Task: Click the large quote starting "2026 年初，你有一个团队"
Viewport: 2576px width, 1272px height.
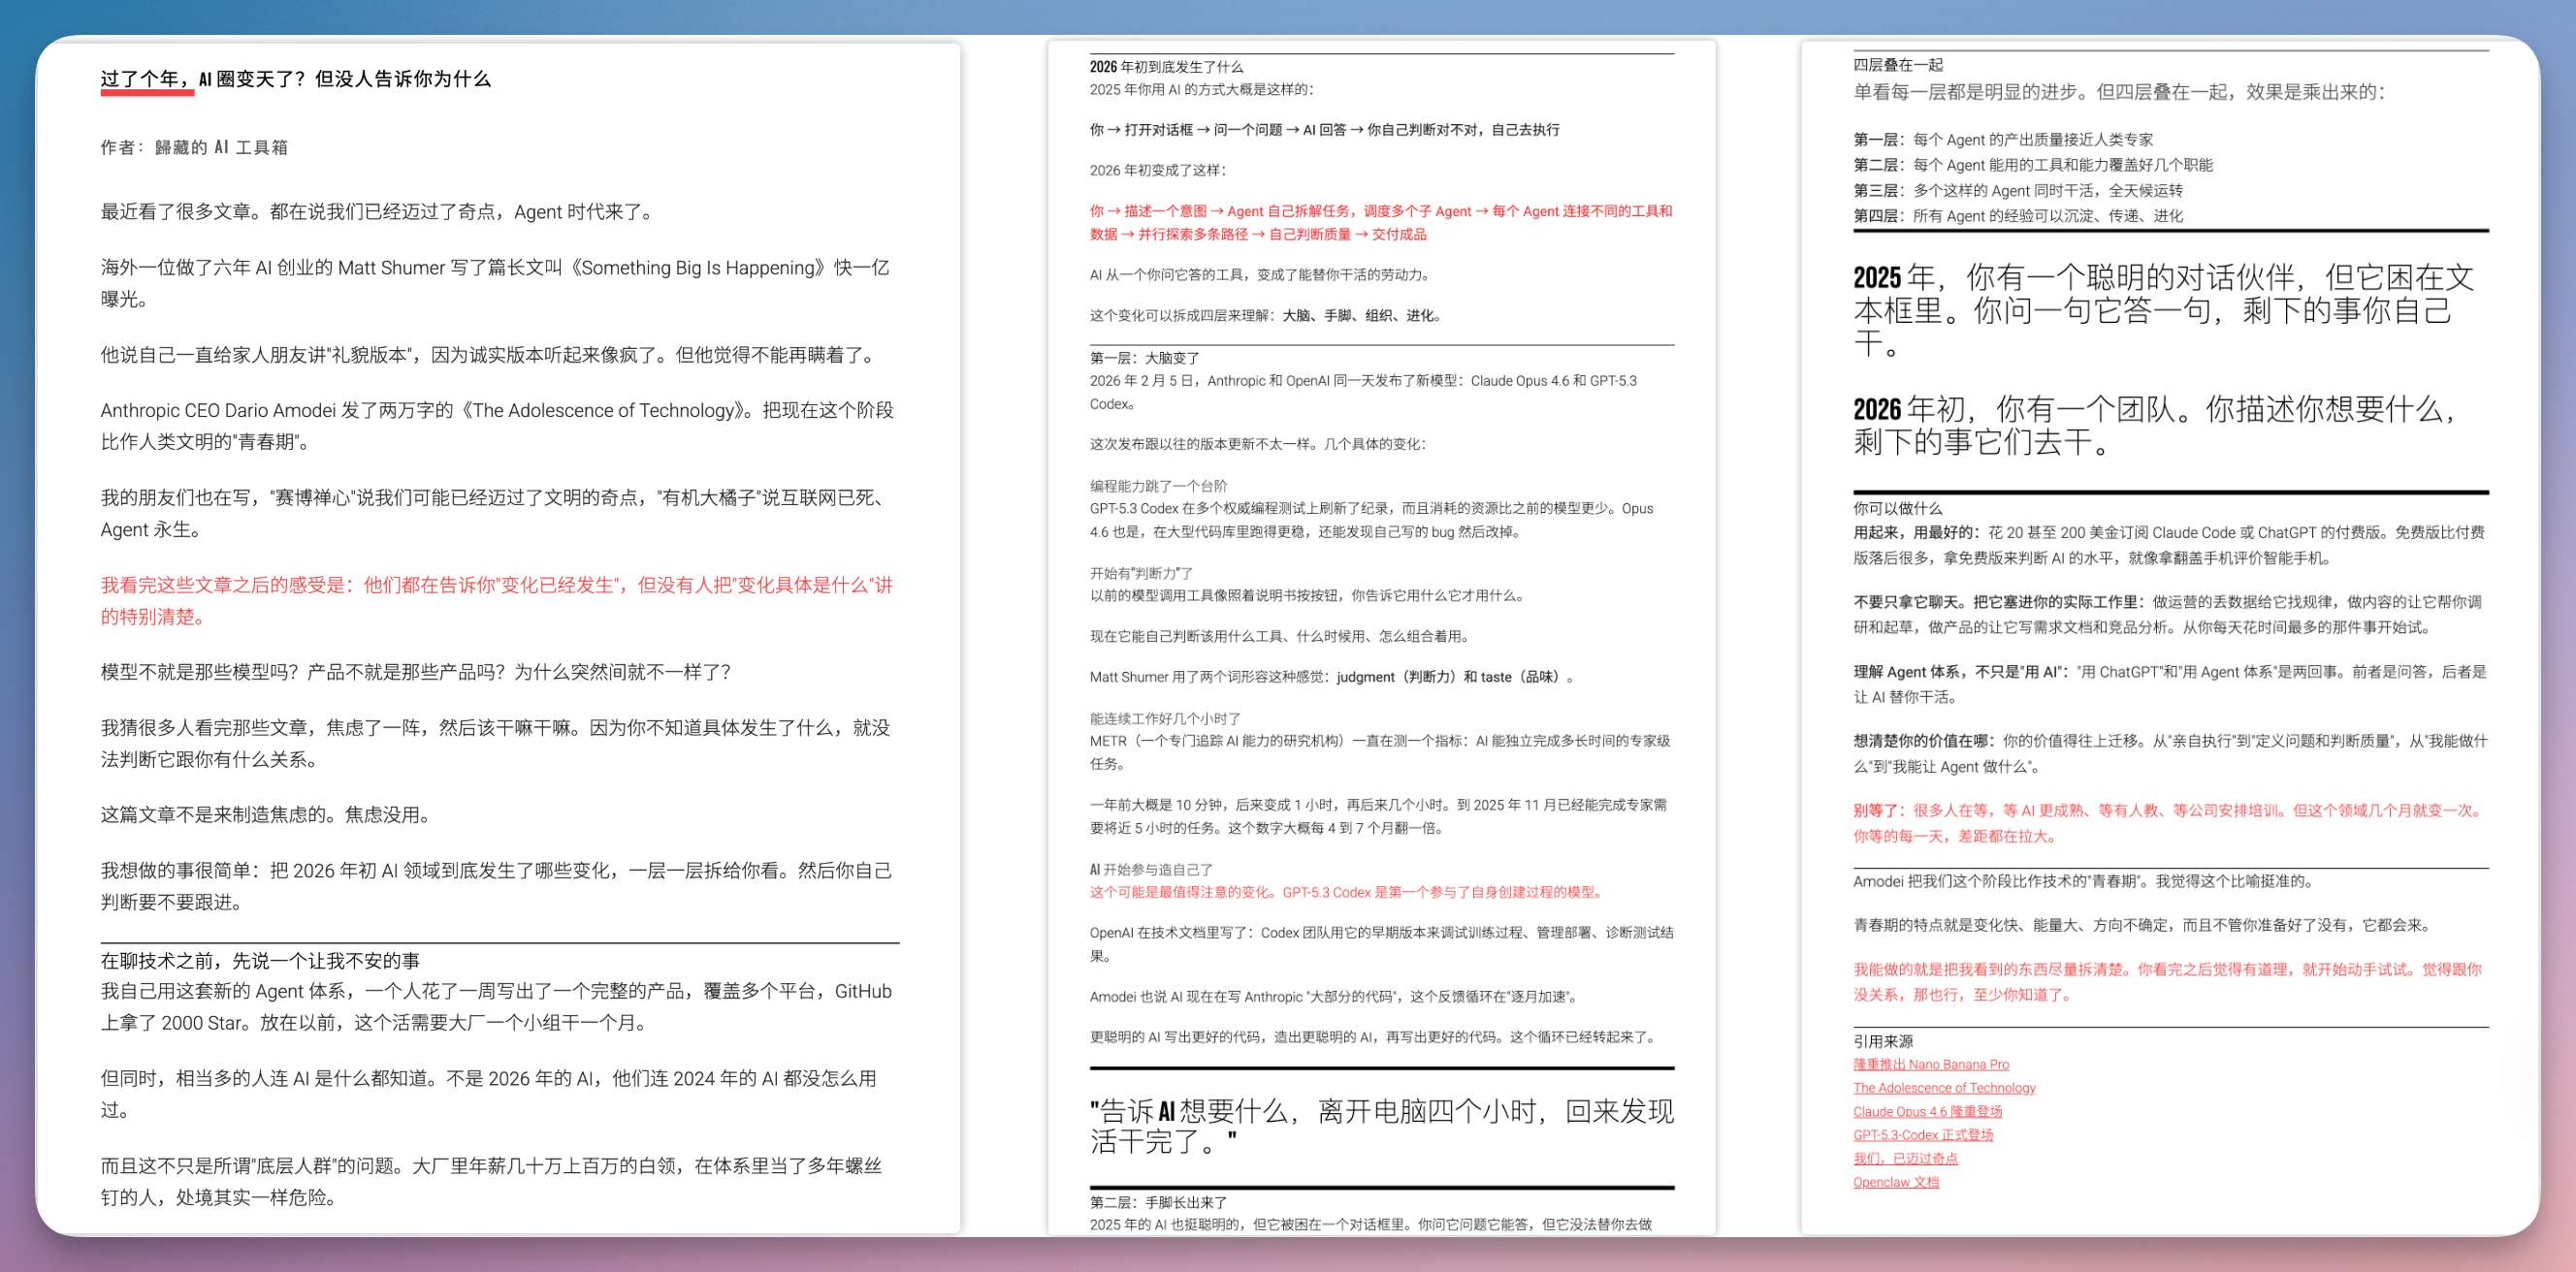Action: pos(2157,425)
